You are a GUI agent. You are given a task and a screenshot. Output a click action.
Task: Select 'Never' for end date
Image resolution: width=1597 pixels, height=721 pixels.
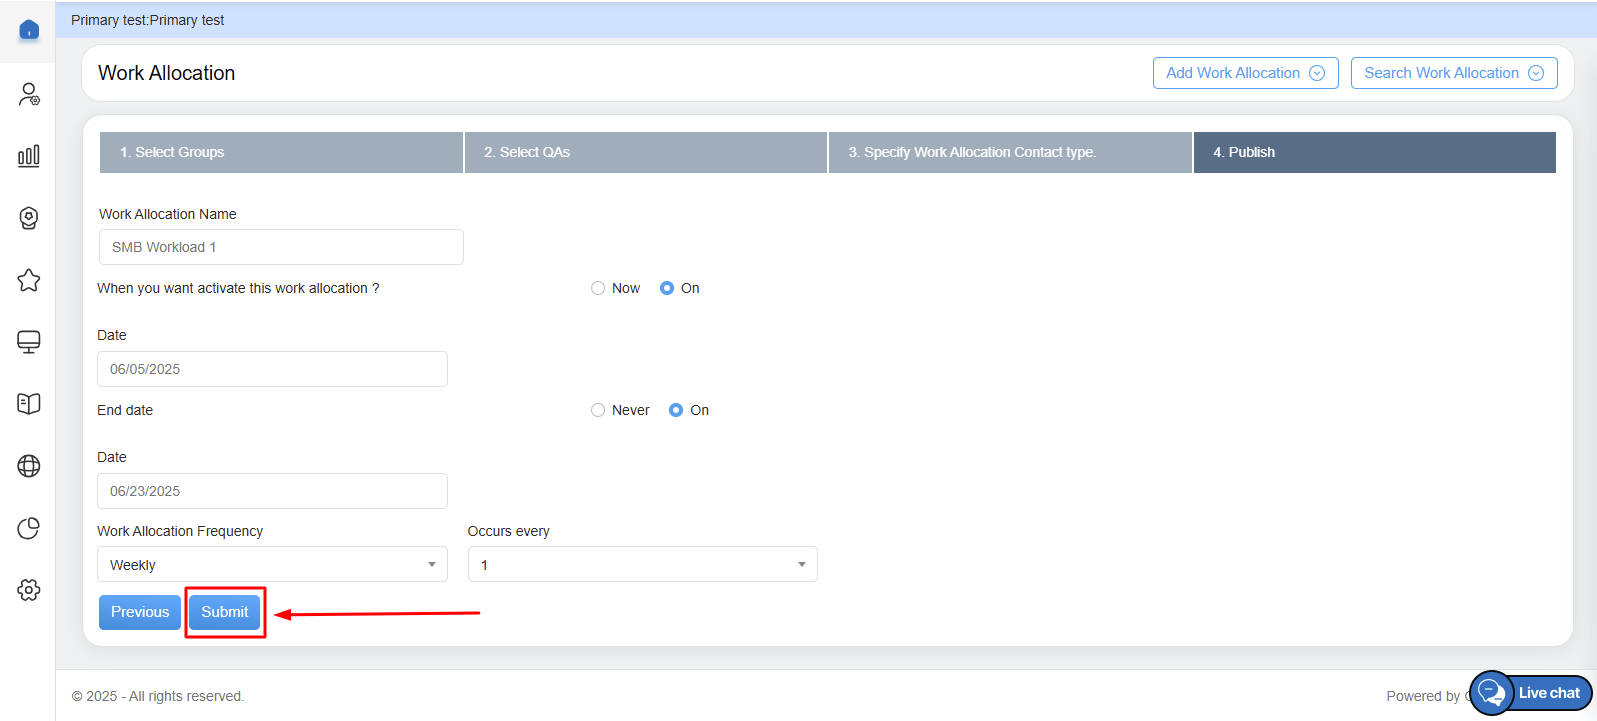click(598, 410)
